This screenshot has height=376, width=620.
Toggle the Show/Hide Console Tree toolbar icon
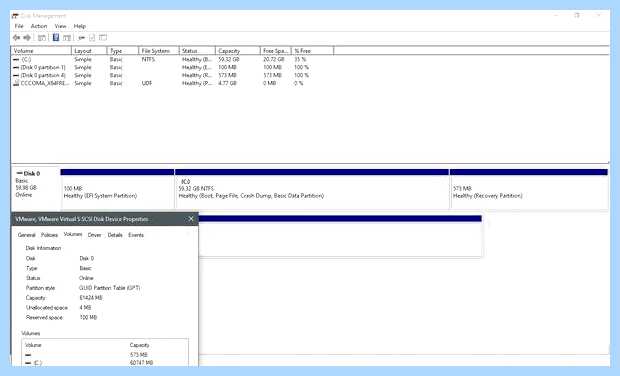42,38
